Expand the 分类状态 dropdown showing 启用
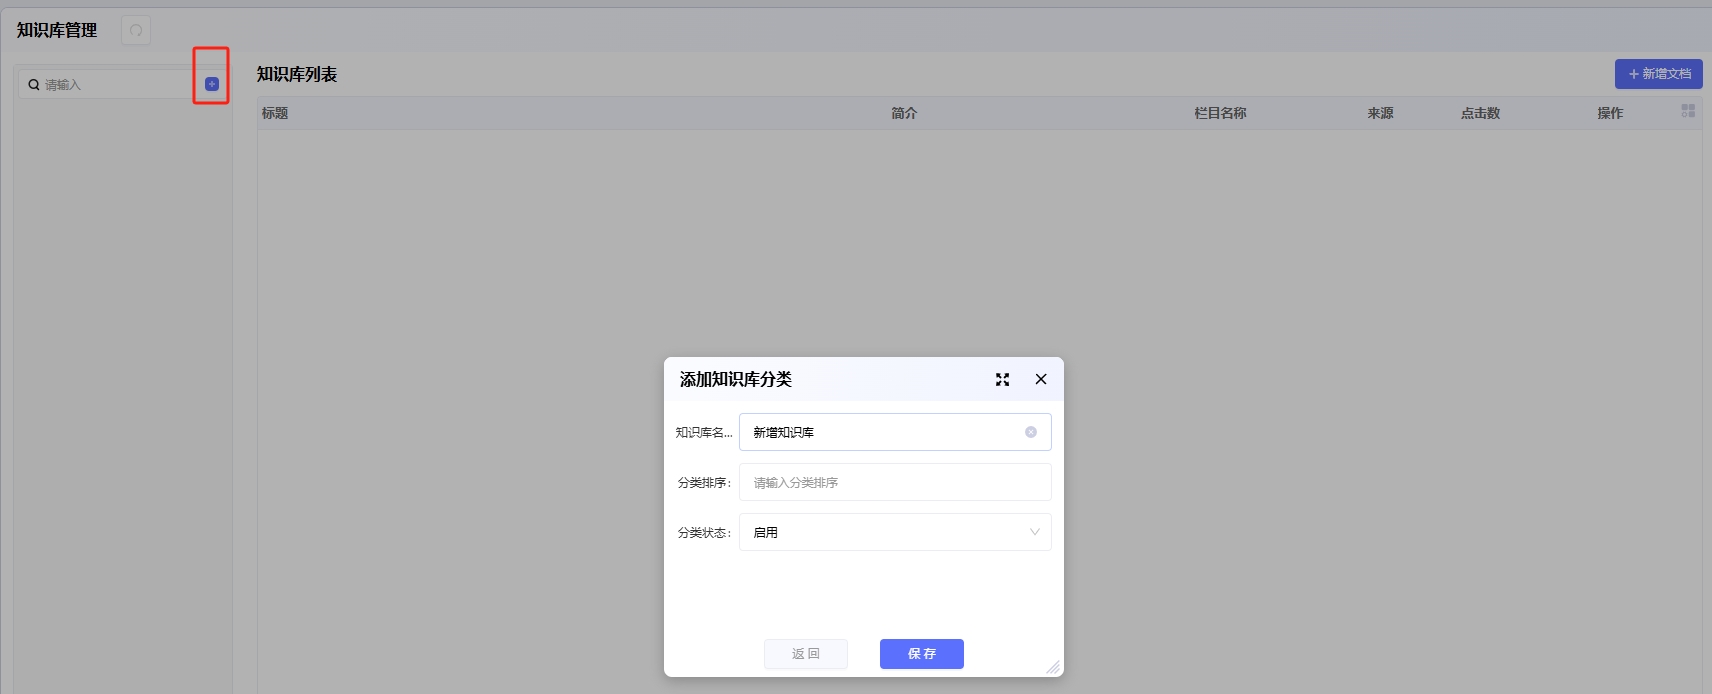The width and height of the screenshot is (1712, 694). (895, 532)
